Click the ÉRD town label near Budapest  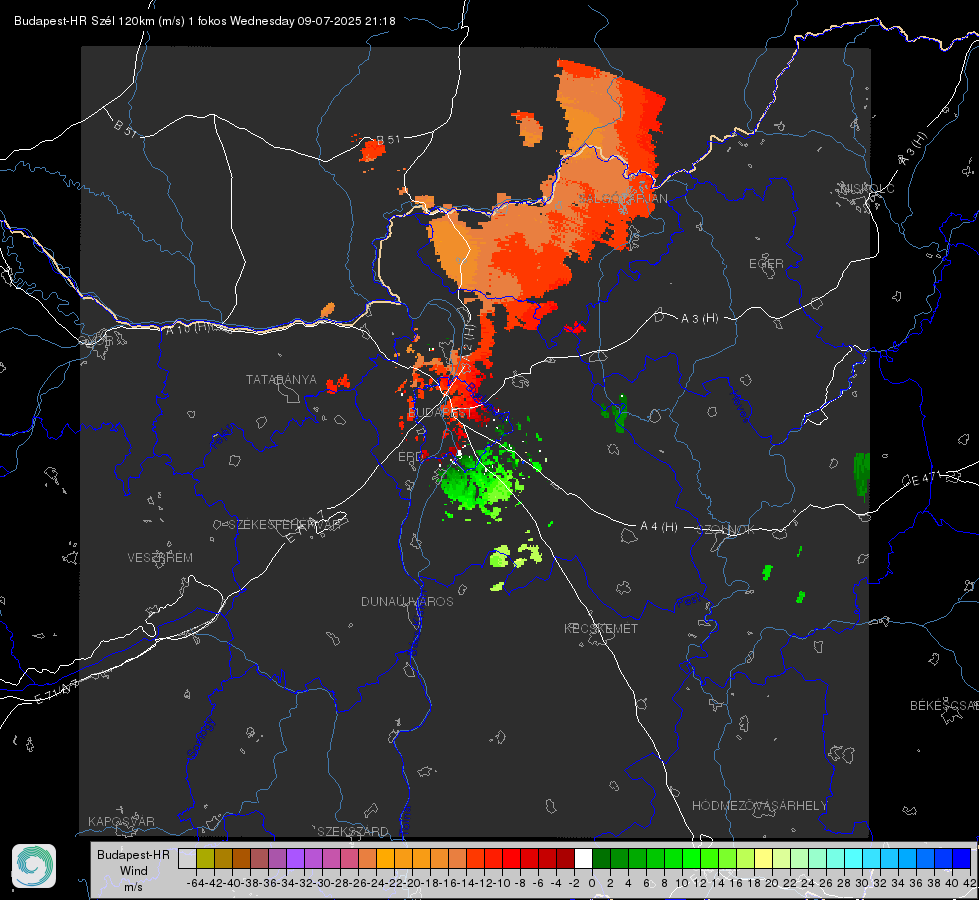(410, 457)
